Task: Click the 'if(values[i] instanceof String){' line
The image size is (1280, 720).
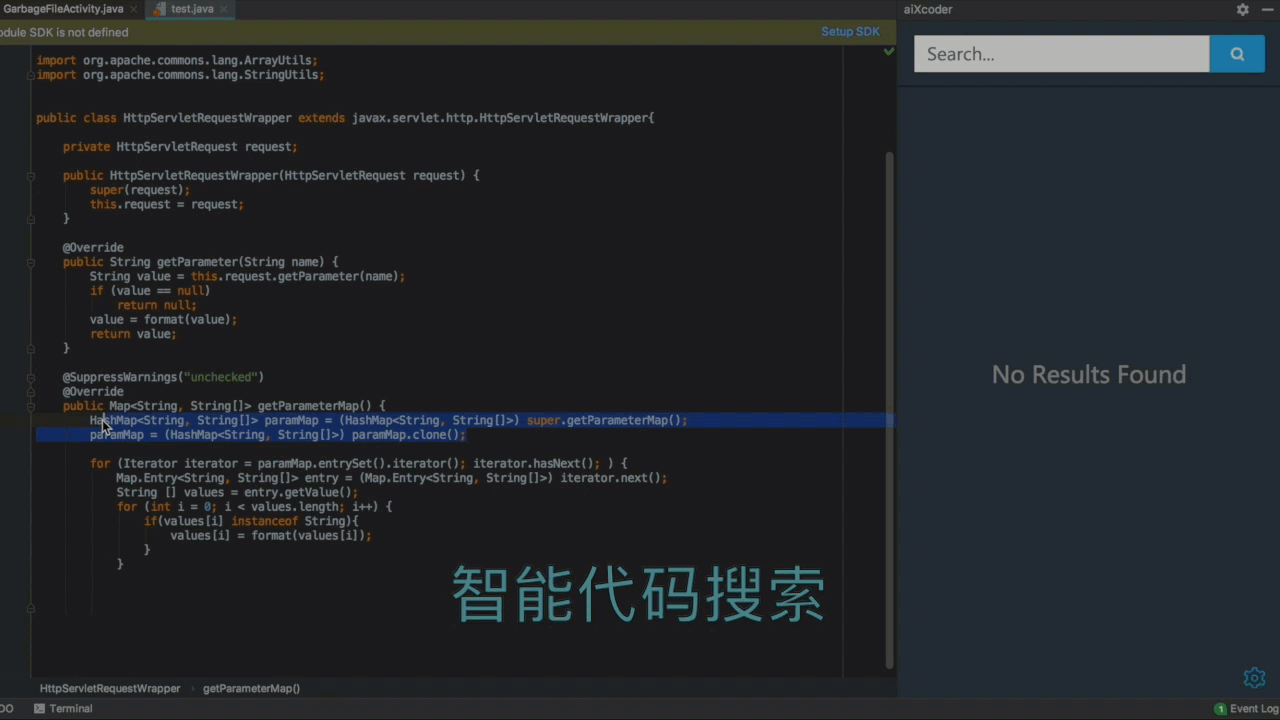Action: coord(251,521)
